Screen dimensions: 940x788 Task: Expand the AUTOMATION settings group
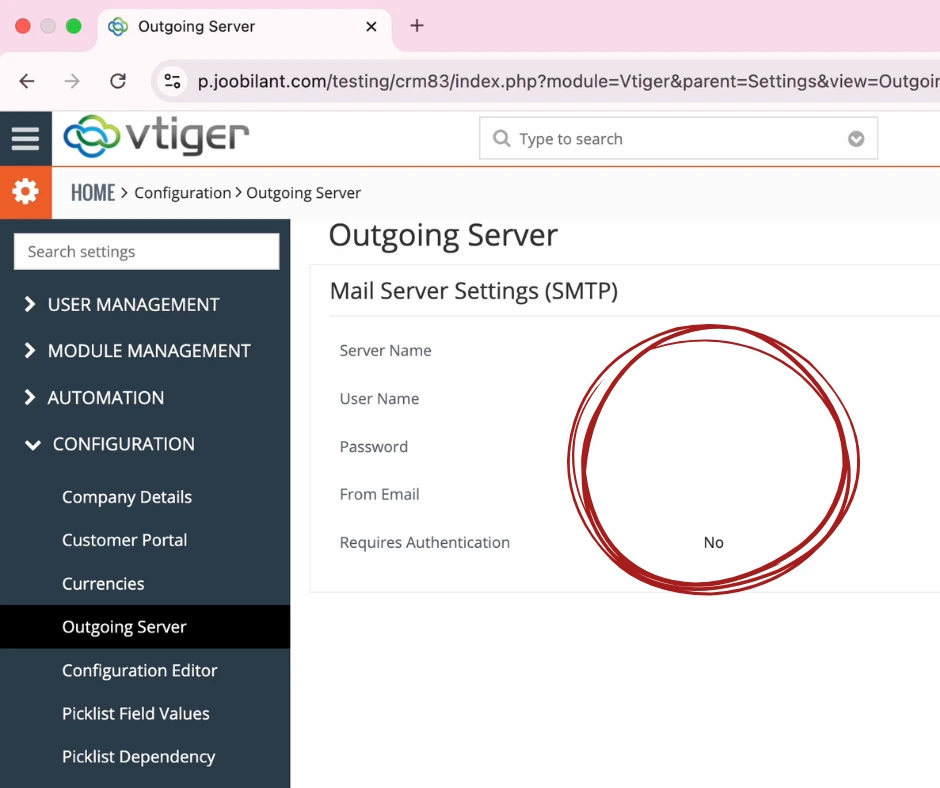104,397
